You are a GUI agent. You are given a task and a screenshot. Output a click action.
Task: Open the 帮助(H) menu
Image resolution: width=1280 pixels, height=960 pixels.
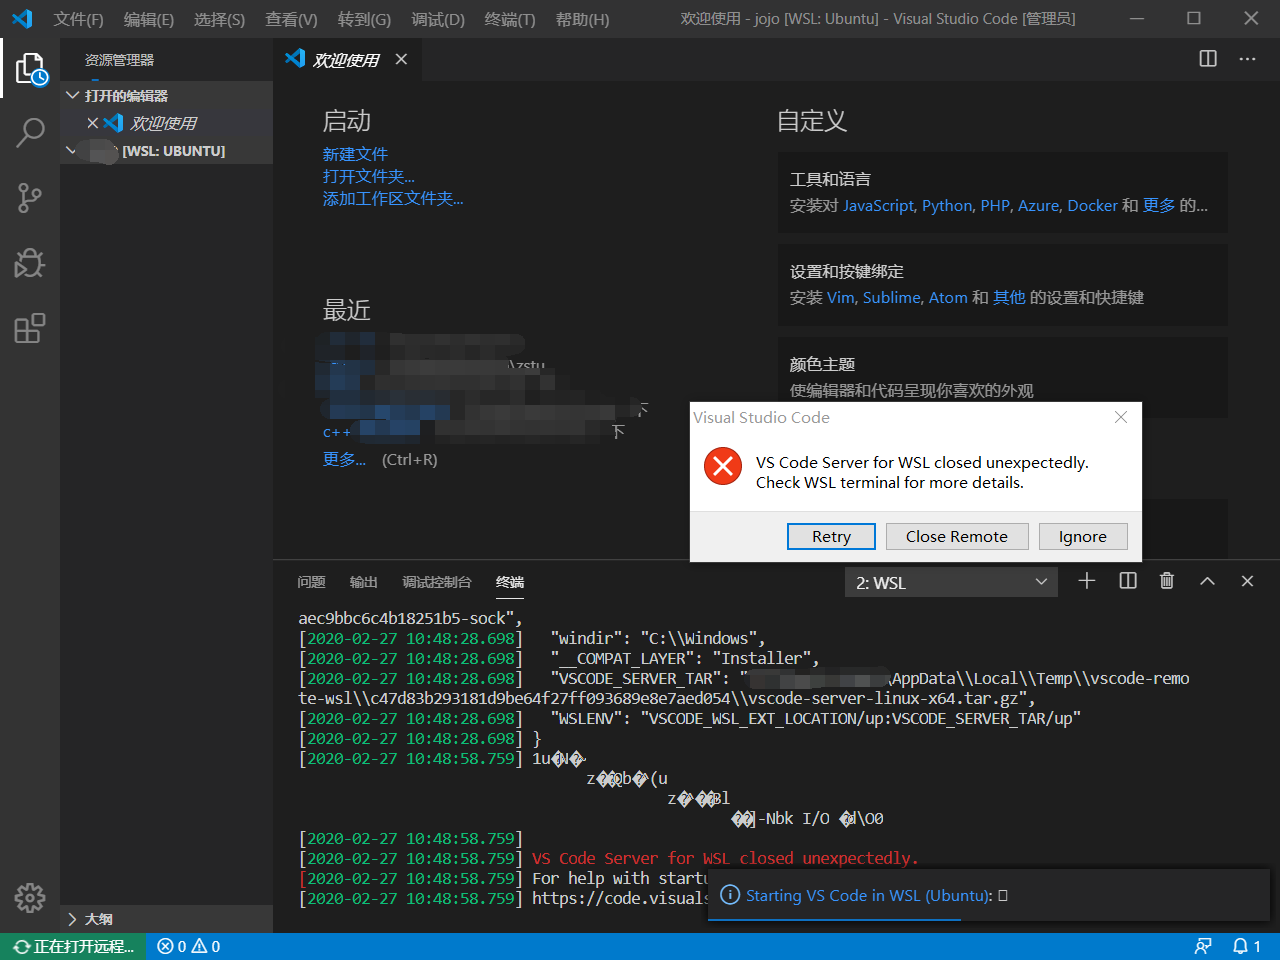coord(582,19)
